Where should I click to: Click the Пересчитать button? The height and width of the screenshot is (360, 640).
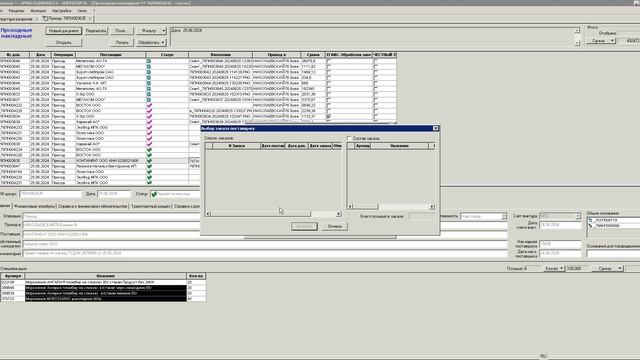point(96,31)
